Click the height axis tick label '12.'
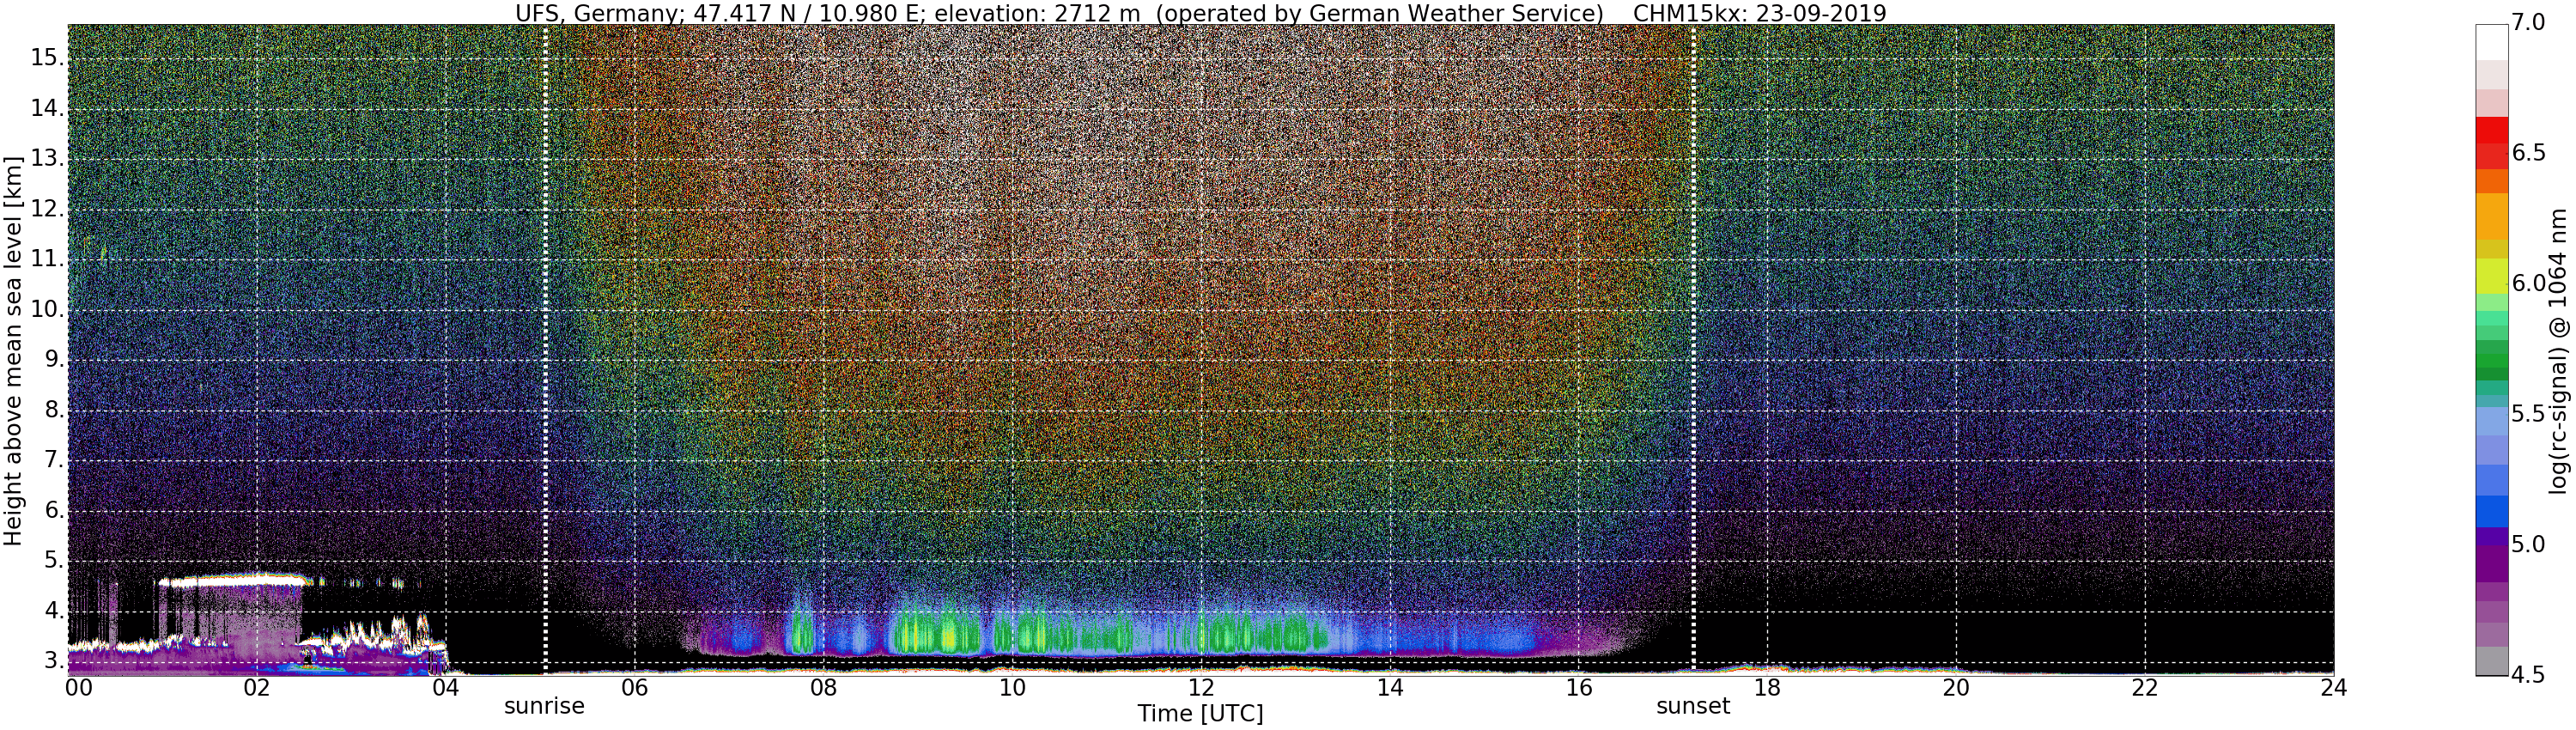Viewport: 2576px width, 730px height. (x=46, y=210)
